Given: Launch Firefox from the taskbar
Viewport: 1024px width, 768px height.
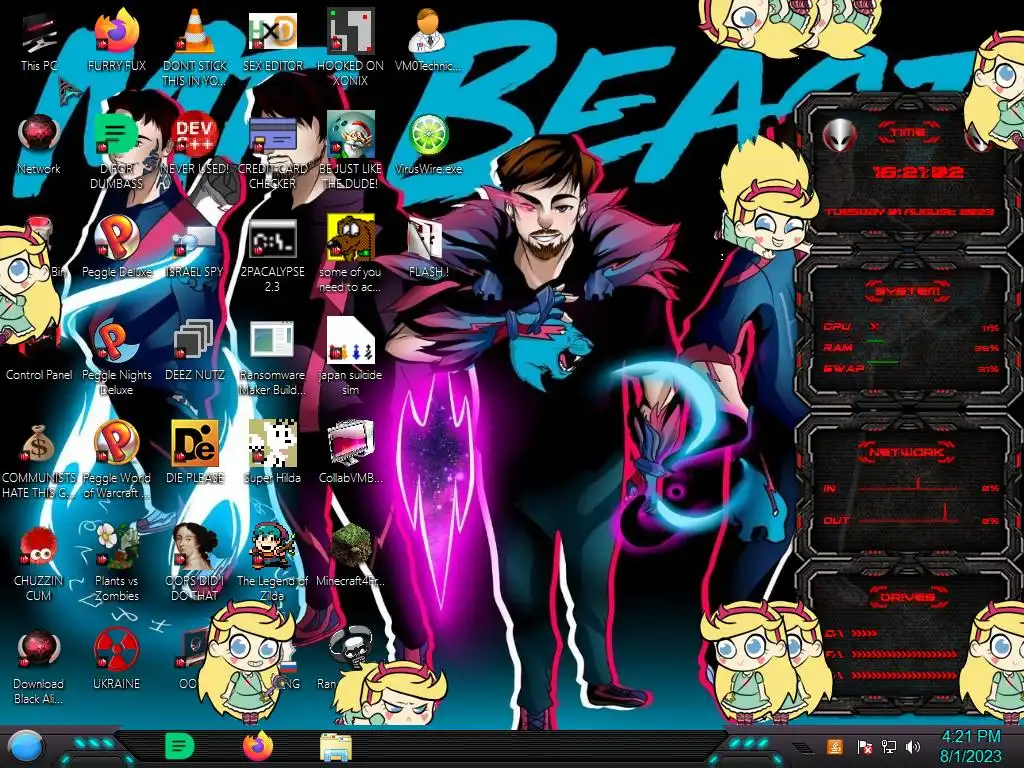Looking at the screenshot, I should pyautogui.click(x=257, y=746).
